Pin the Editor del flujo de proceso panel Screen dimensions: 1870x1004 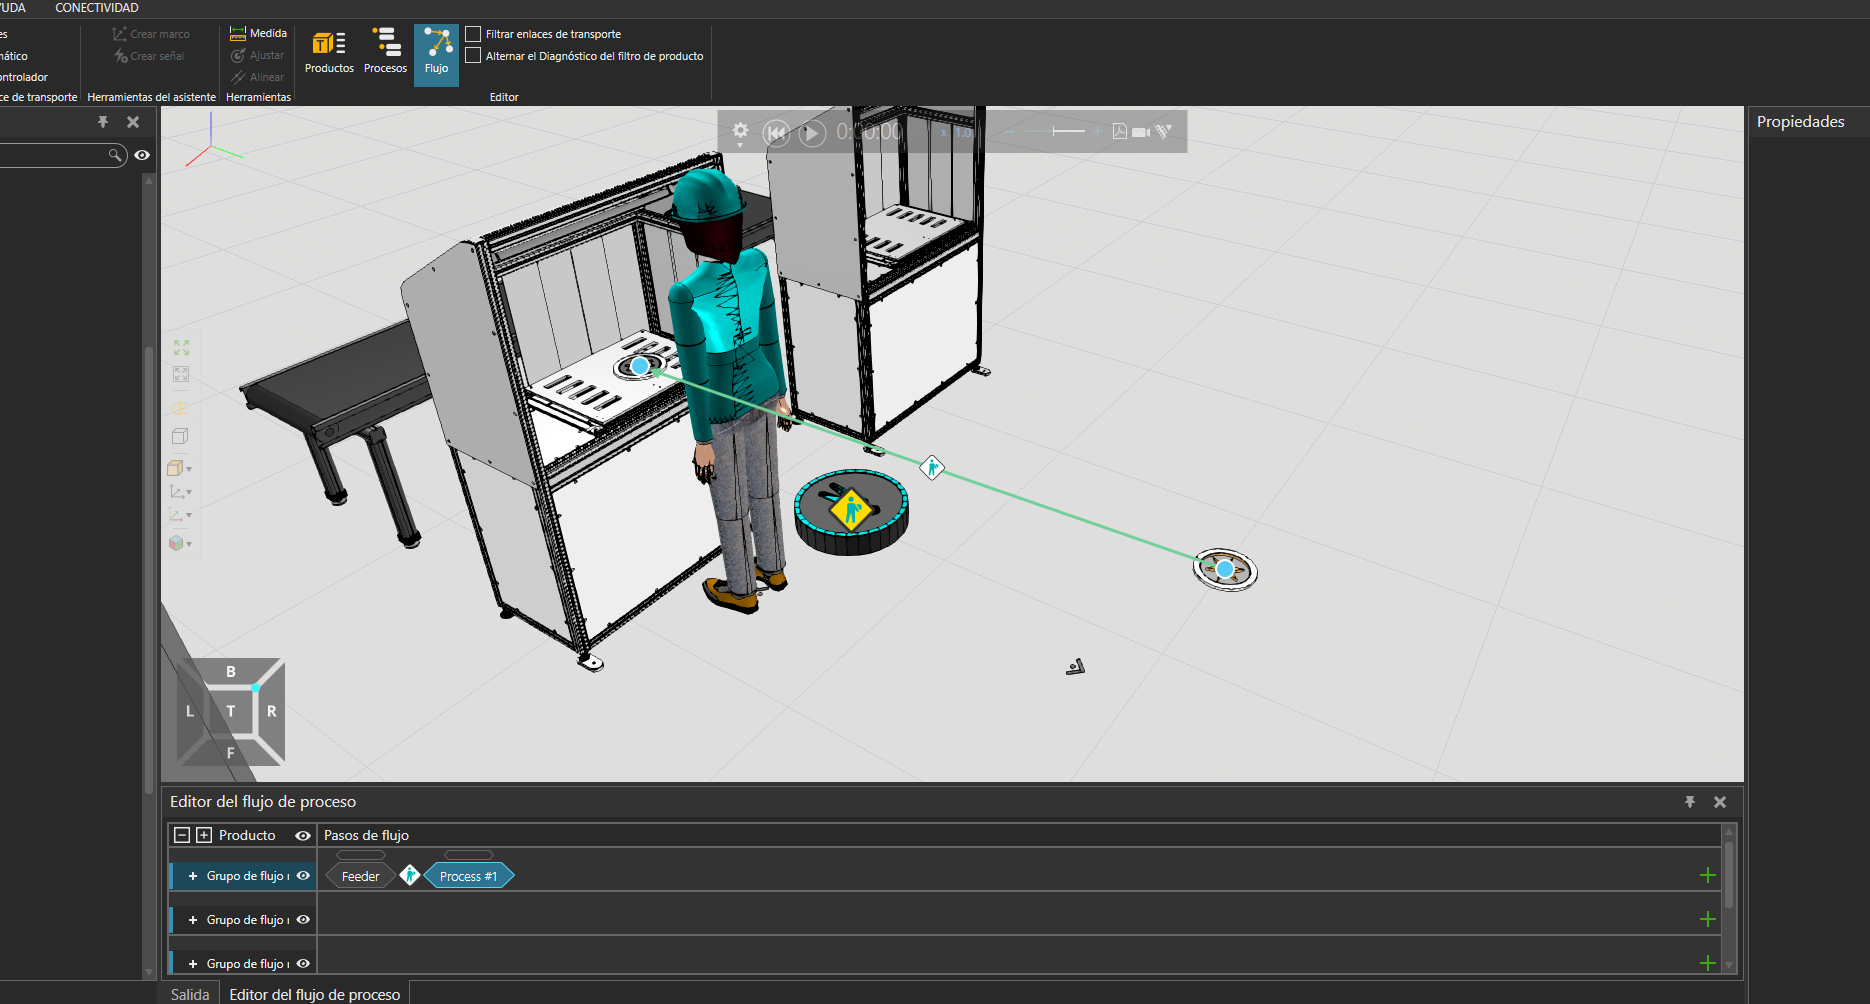[1690, 802]
